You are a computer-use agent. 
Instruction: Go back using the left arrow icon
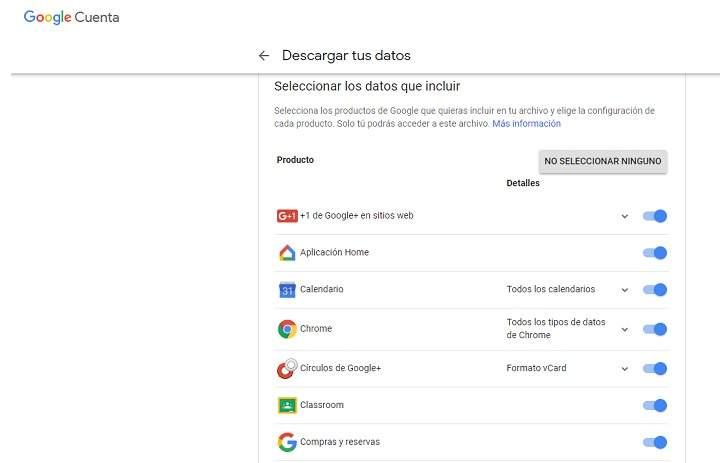pyautogui.click(x=264, y=56)
